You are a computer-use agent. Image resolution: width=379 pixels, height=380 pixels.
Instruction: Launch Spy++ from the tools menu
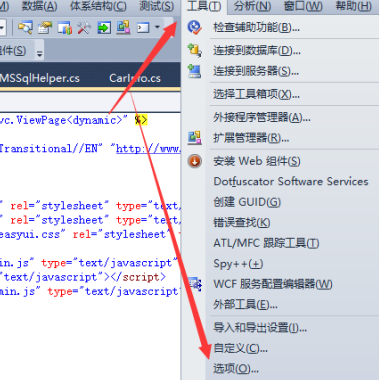(238, 264)
